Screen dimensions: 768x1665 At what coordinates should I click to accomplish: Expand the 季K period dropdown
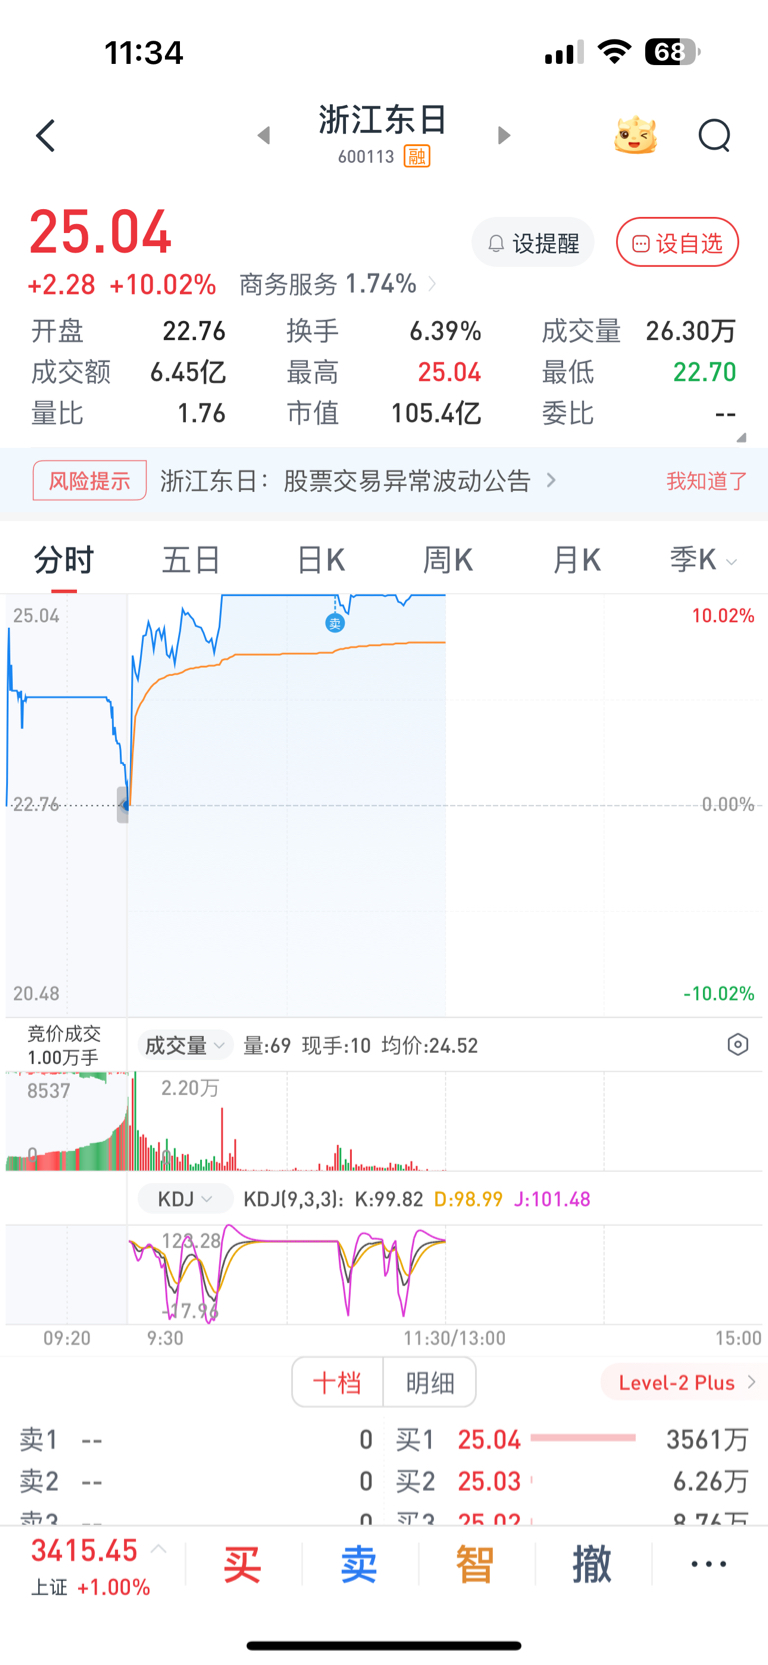704,561
